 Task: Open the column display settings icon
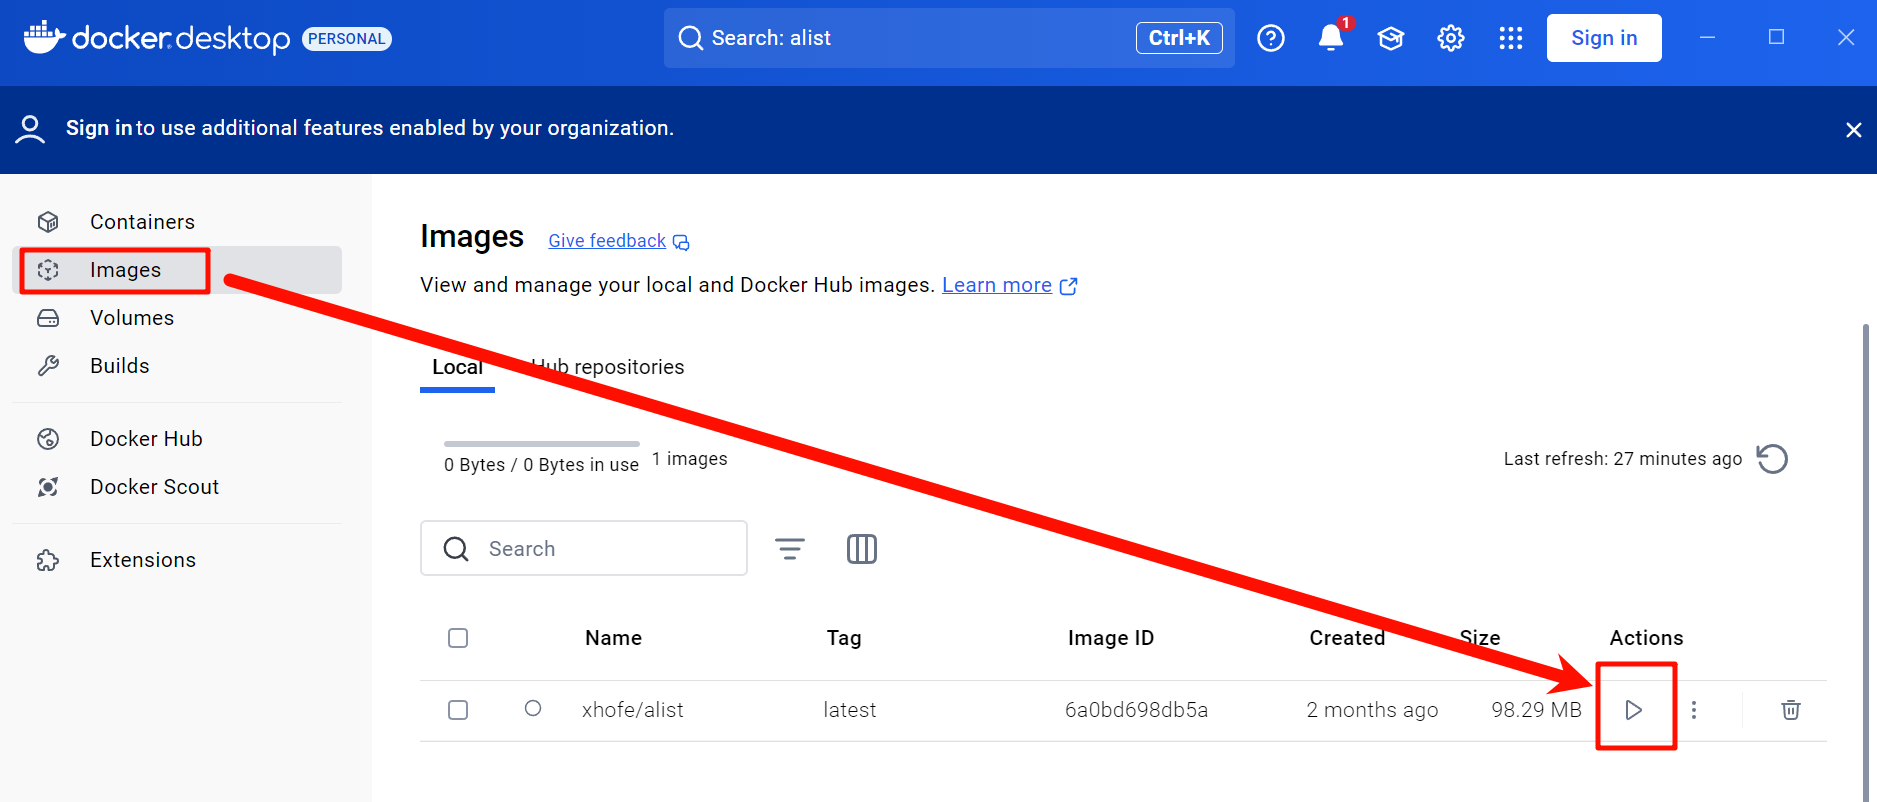tap(862, 549)
